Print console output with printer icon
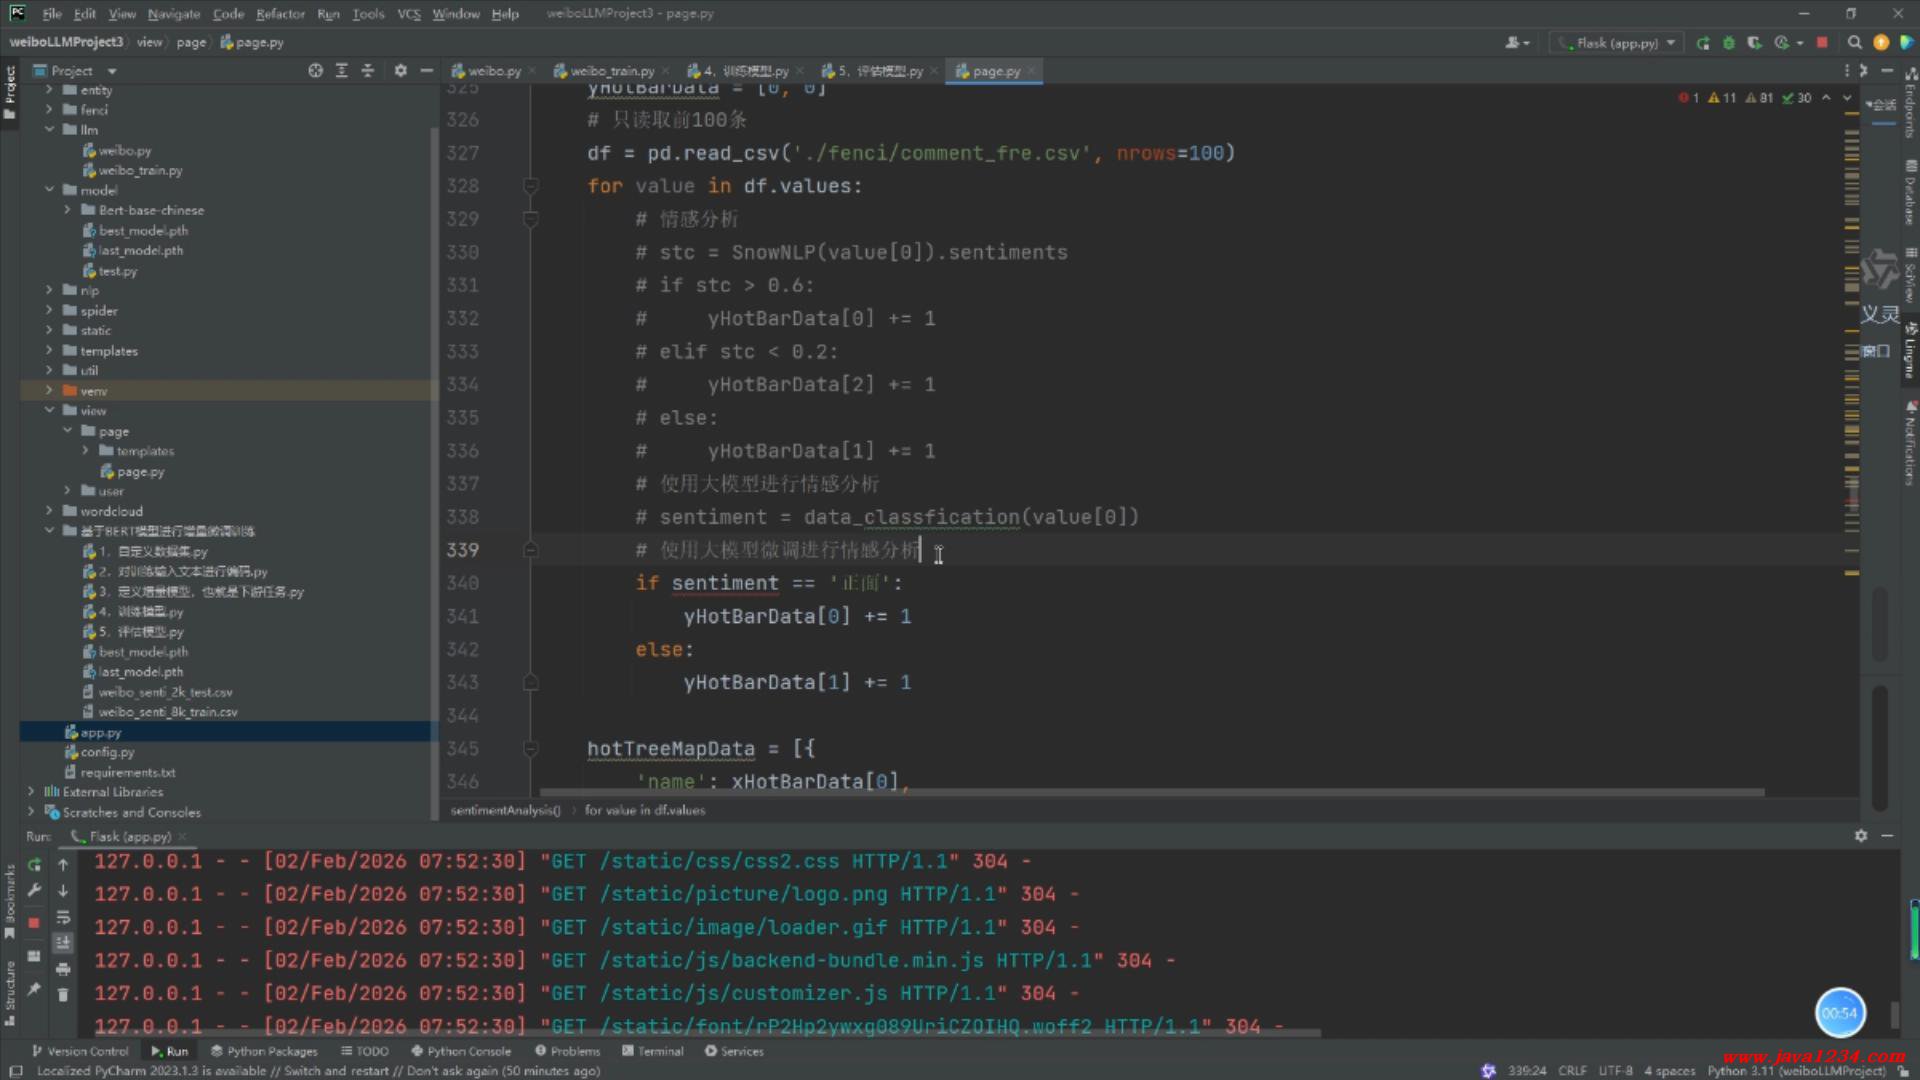Screen dimensions: 1920x1080 (x=63, y=968)
